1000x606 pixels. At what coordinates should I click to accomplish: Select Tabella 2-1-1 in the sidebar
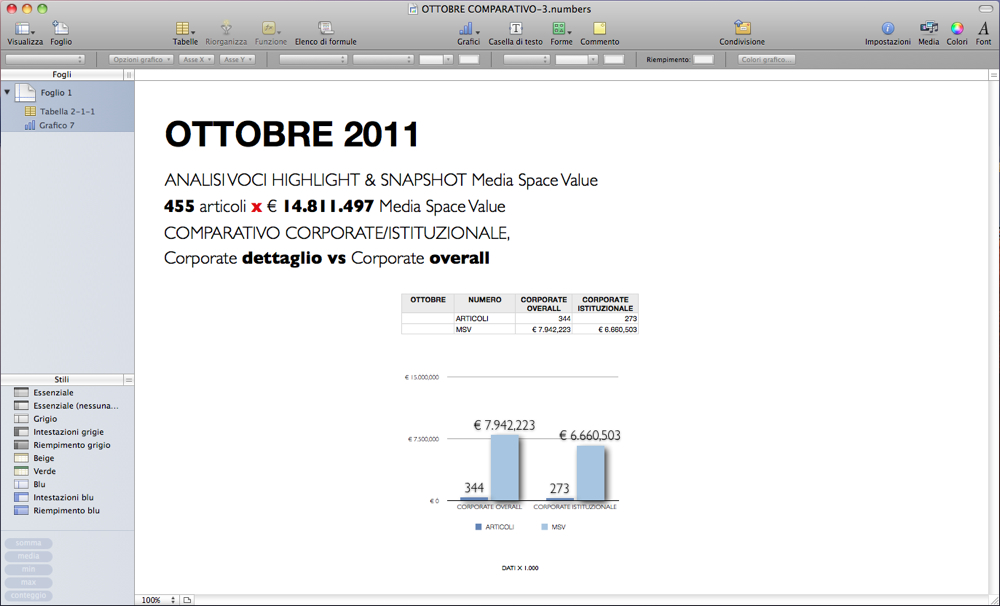click(x=67, y=111)
